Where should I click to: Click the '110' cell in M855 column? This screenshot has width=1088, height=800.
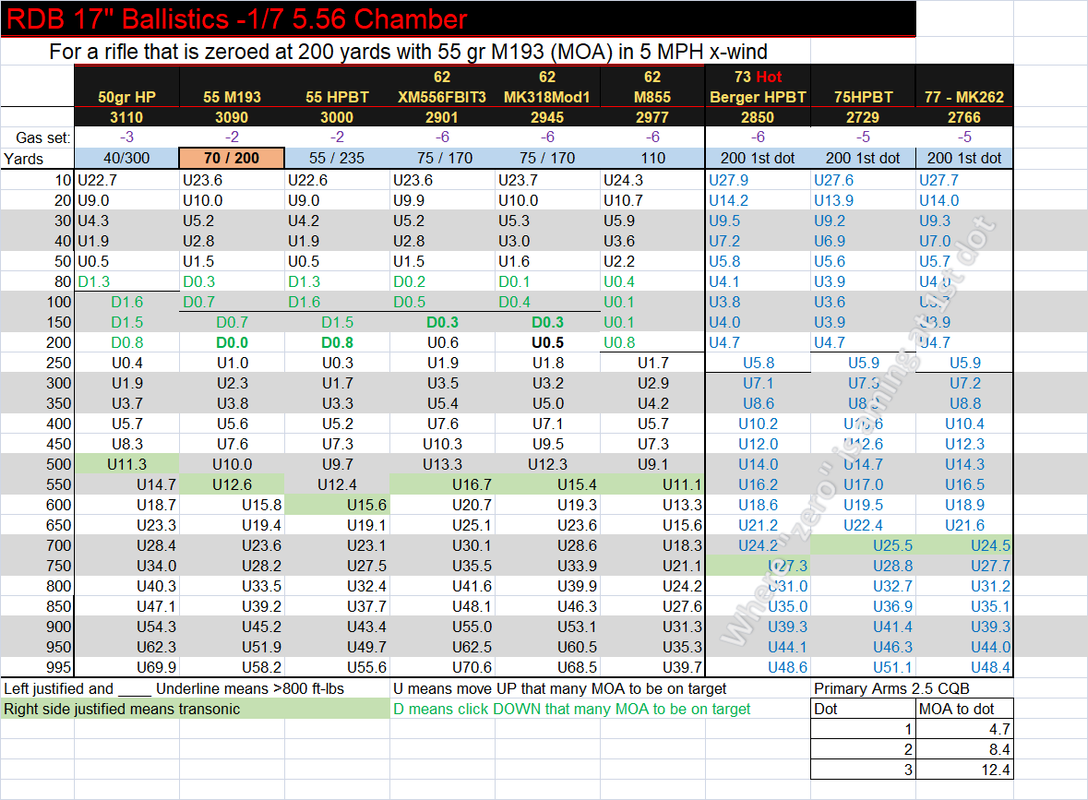(x=652, y=158)
